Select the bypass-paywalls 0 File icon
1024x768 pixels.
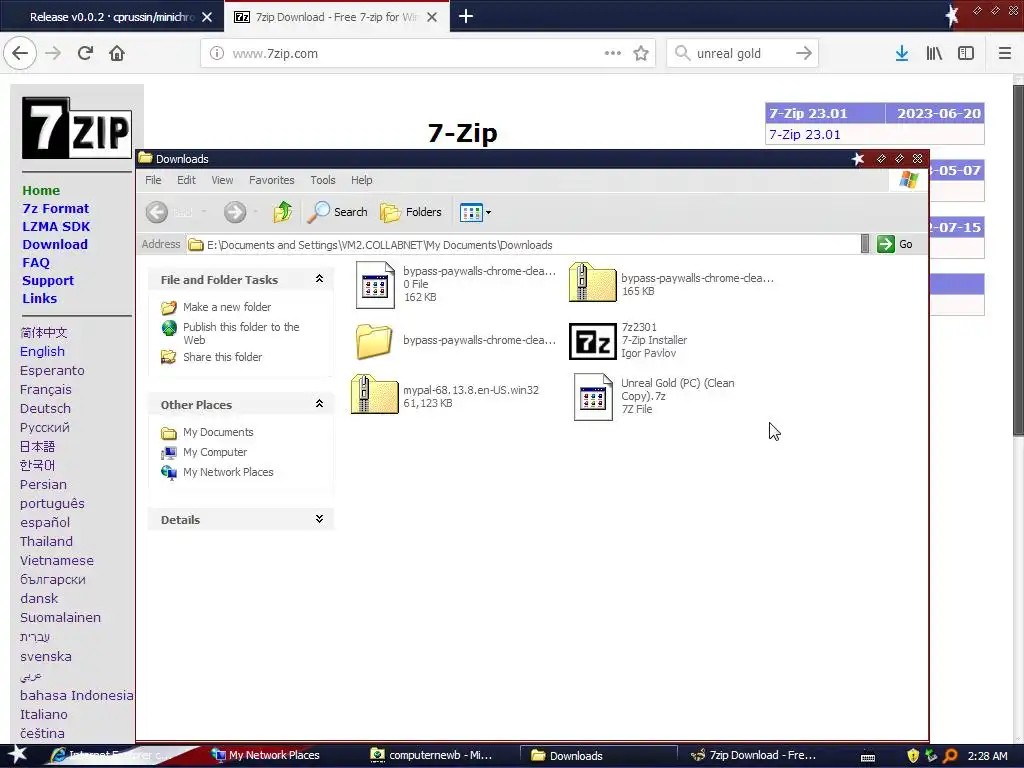click(x=375, y=285)
